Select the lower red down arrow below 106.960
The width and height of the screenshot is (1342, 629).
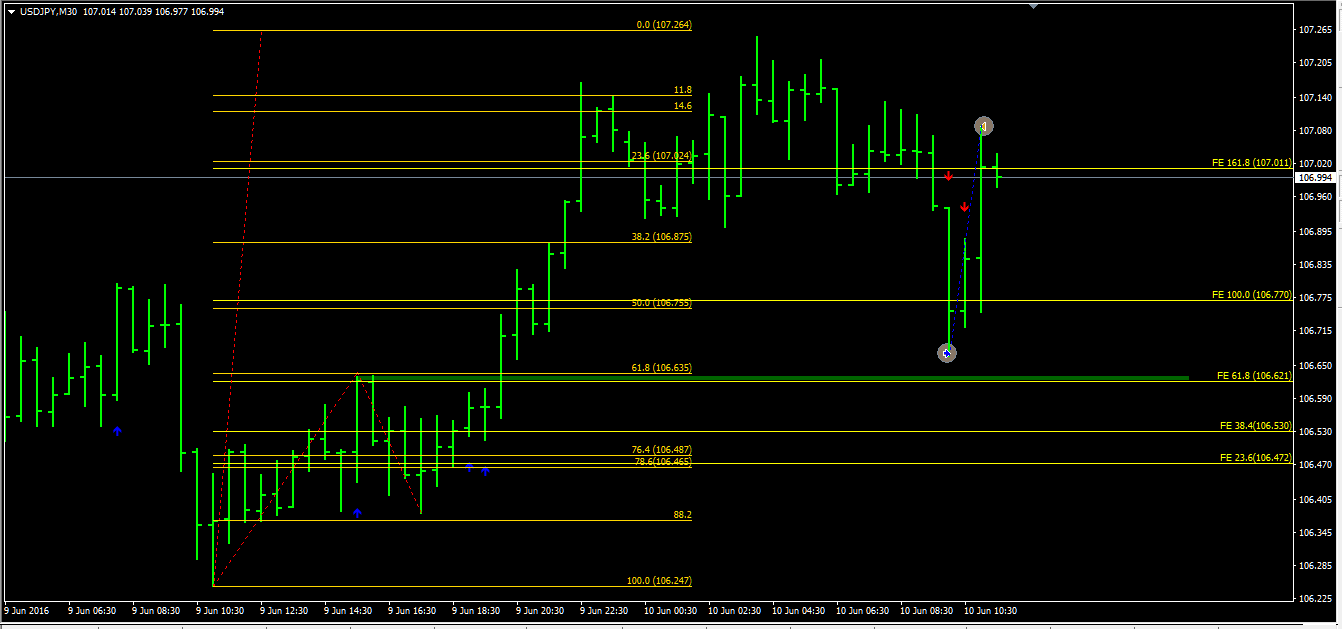964,207
